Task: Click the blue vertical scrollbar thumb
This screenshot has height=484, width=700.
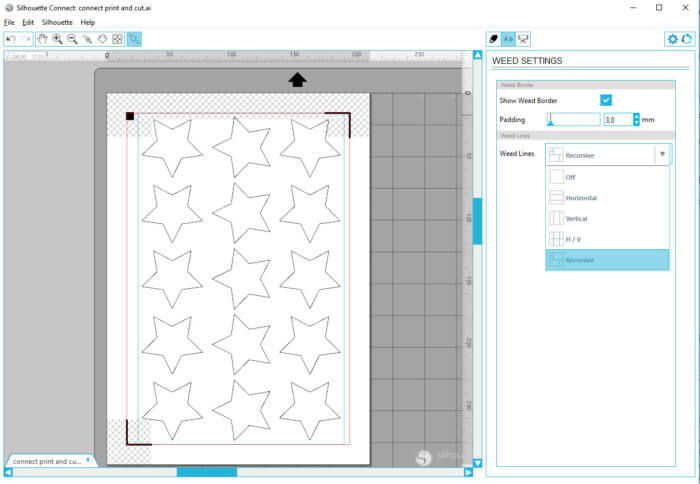Action: pyautogui.click(x=477, y=221)
